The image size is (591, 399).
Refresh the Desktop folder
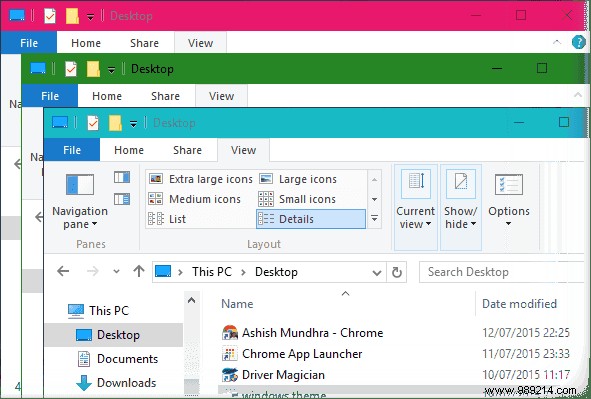(397, 272)
